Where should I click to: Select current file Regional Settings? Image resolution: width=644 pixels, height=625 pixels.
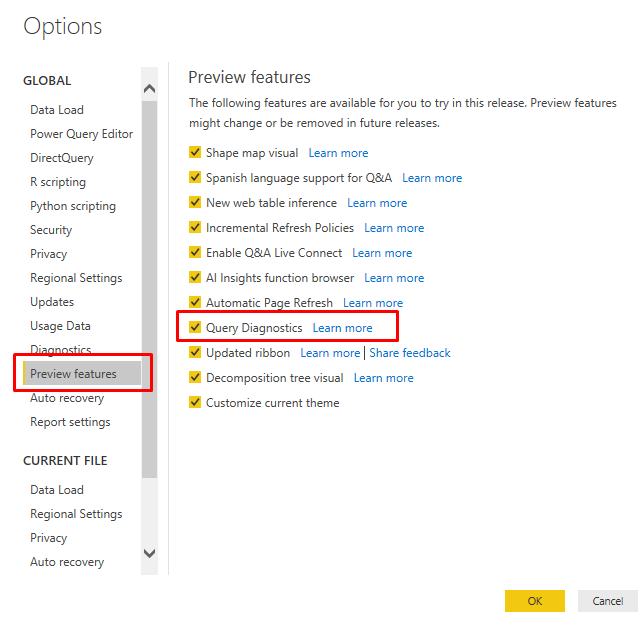pyautogui.click(x=76, y=514)
